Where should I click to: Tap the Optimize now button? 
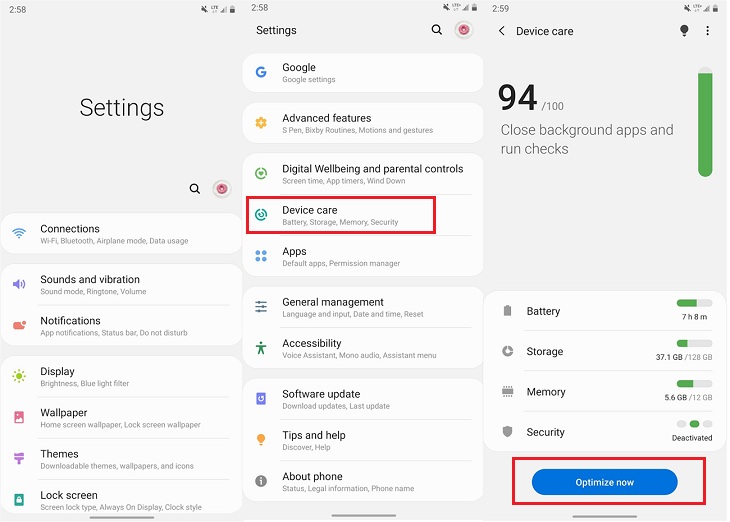[604, 482]
